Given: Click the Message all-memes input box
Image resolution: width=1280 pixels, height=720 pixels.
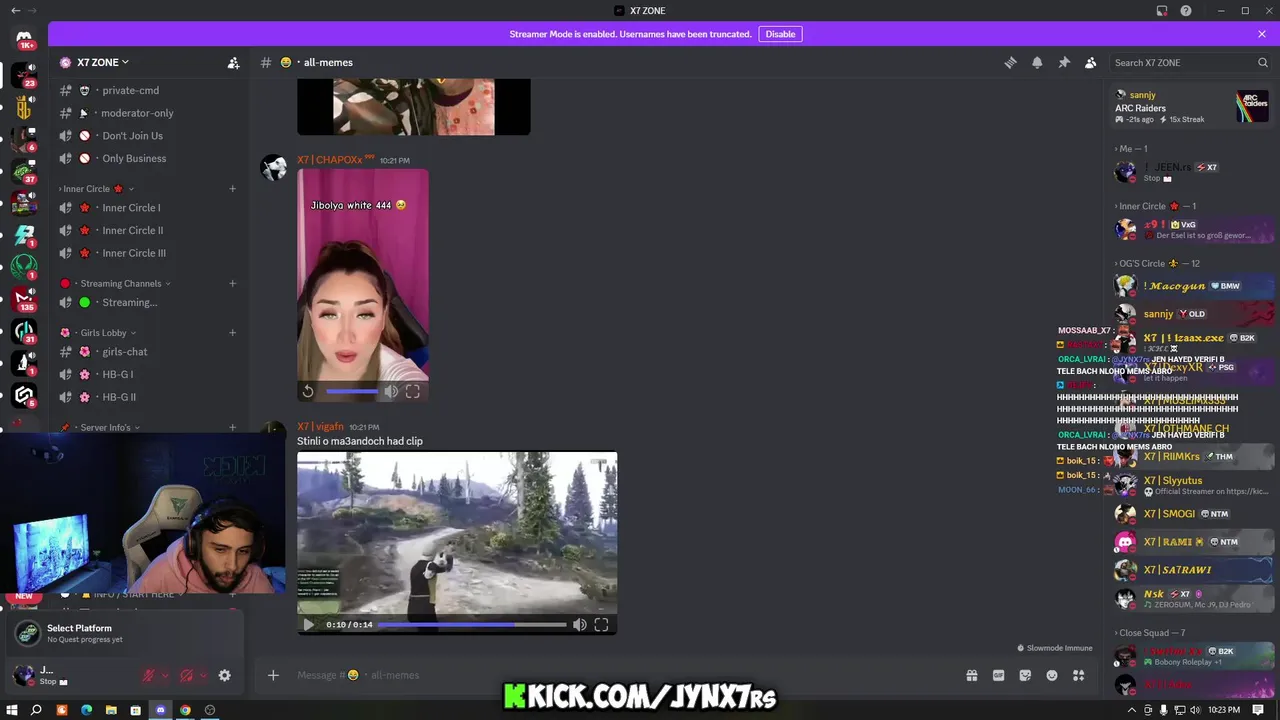Looking at the screenshot, I should coord(620,675).
